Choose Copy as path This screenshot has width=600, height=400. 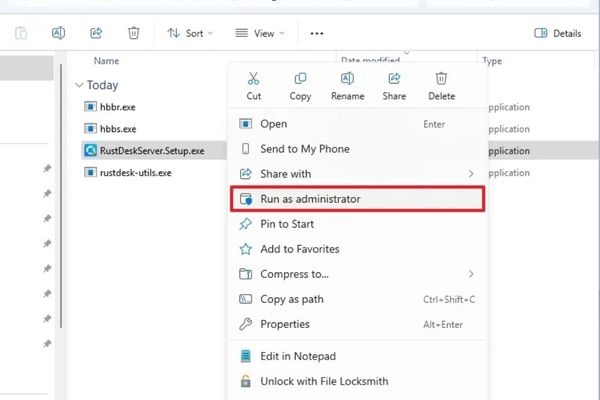pos(357,299)
